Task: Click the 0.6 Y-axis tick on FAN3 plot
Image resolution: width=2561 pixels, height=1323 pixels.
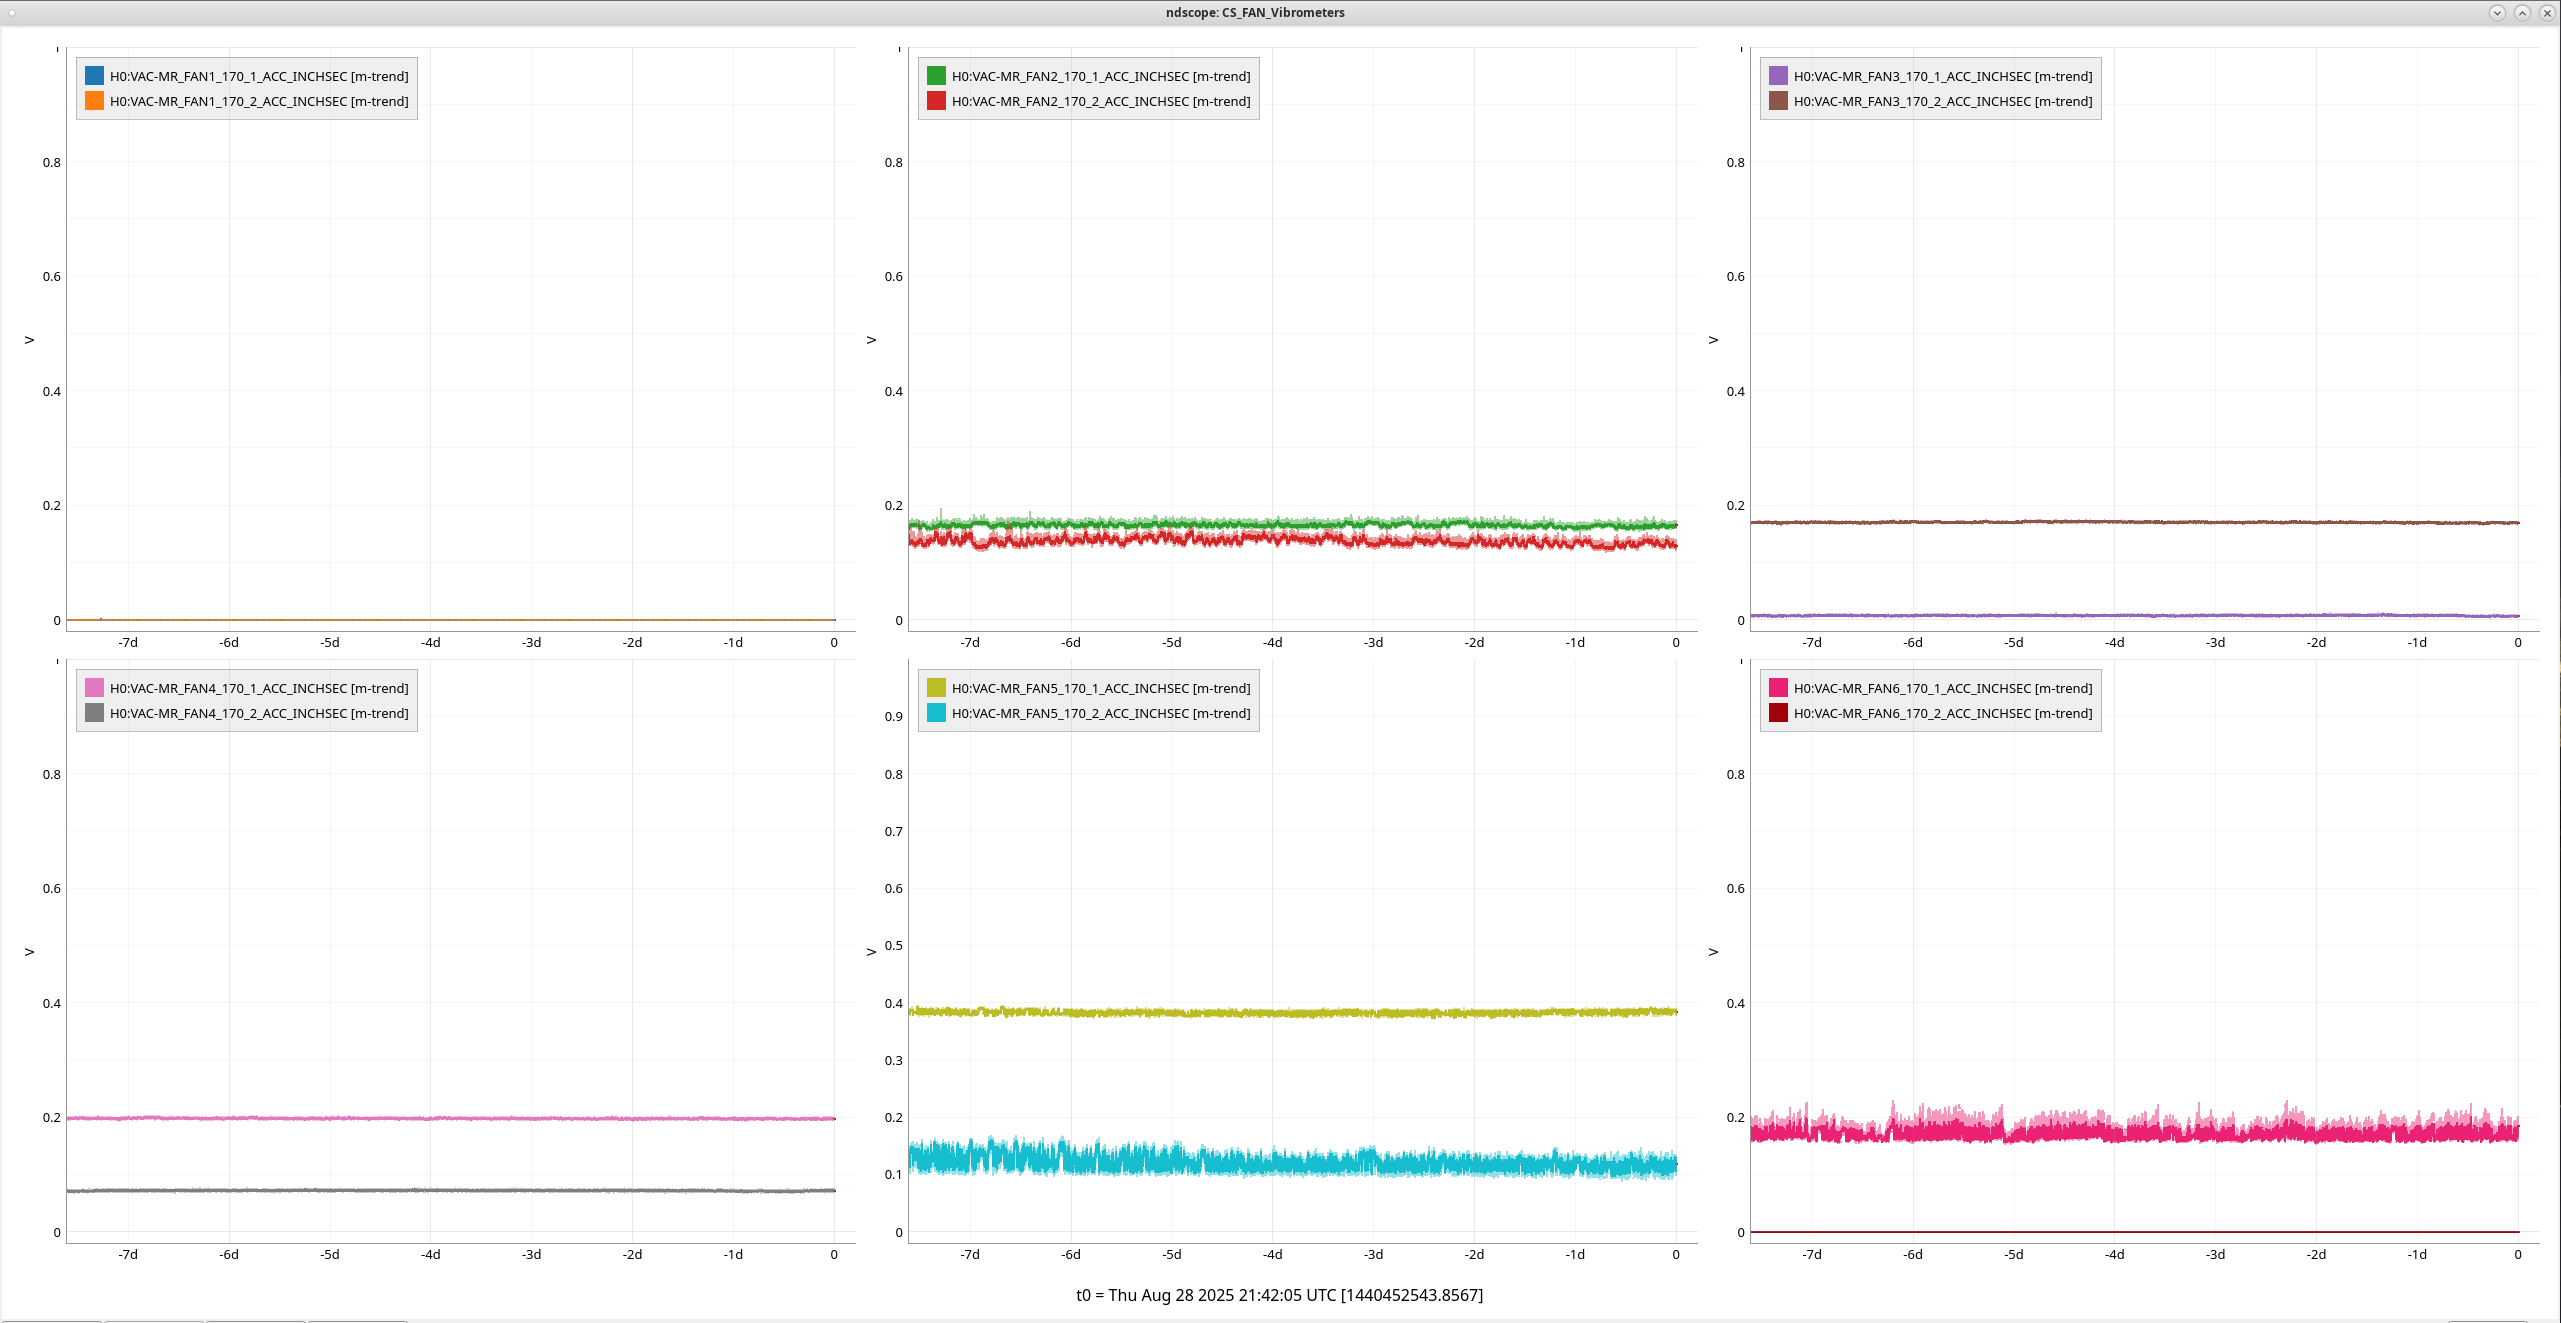Action: pos(1735,277)
